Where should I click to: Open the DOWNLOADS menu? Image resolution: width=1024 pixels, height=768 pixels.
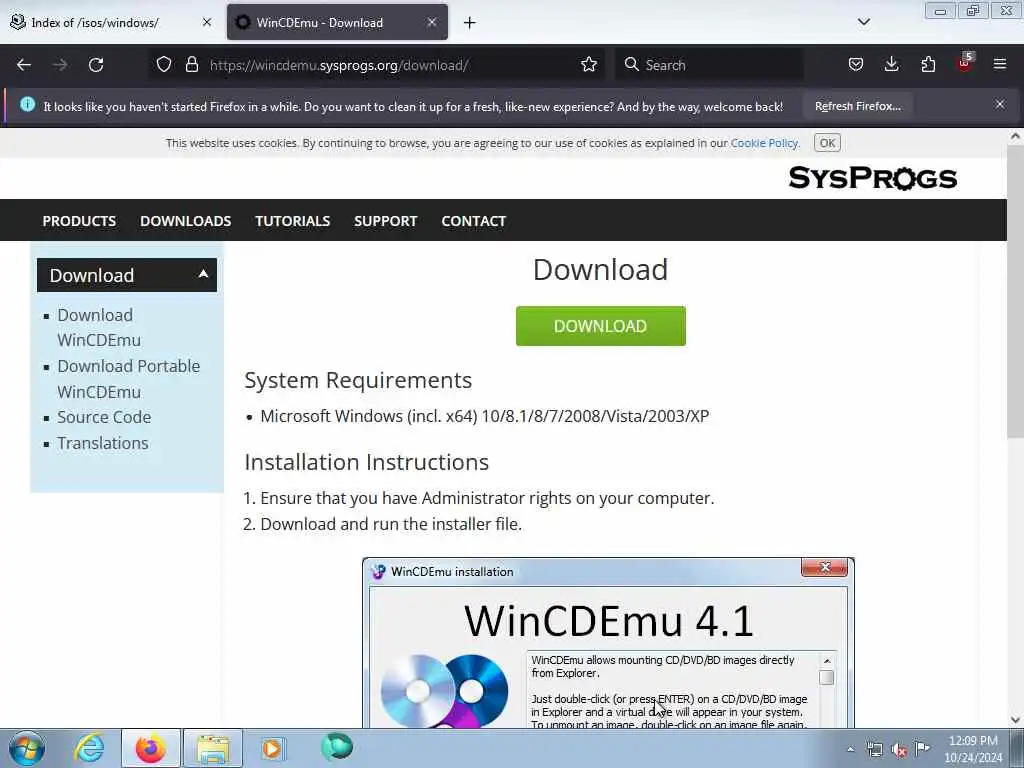[x=185, y=221]
